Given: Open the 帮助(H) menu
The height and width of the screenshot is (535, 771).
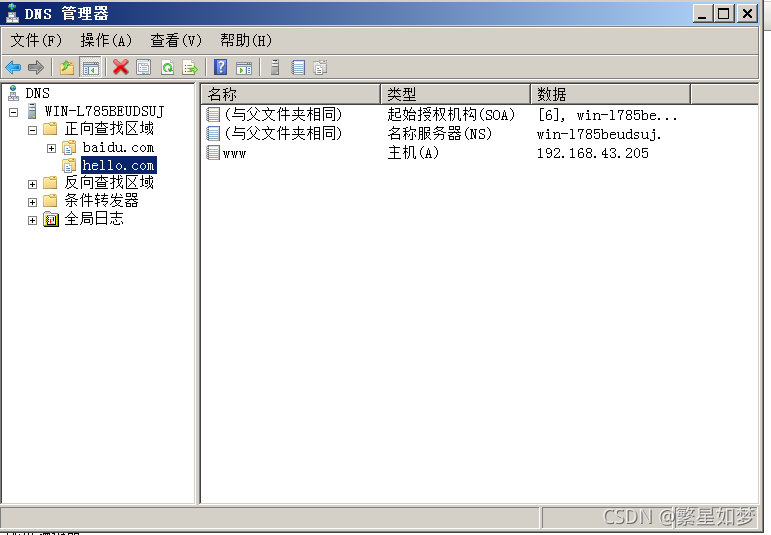Looking at the screenshot, I should 246,40.
